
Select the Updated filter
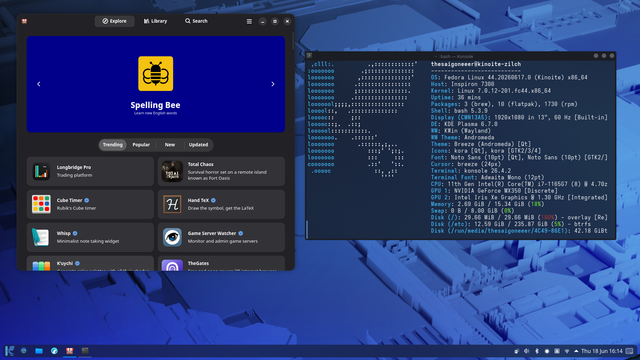coord(198,145)
